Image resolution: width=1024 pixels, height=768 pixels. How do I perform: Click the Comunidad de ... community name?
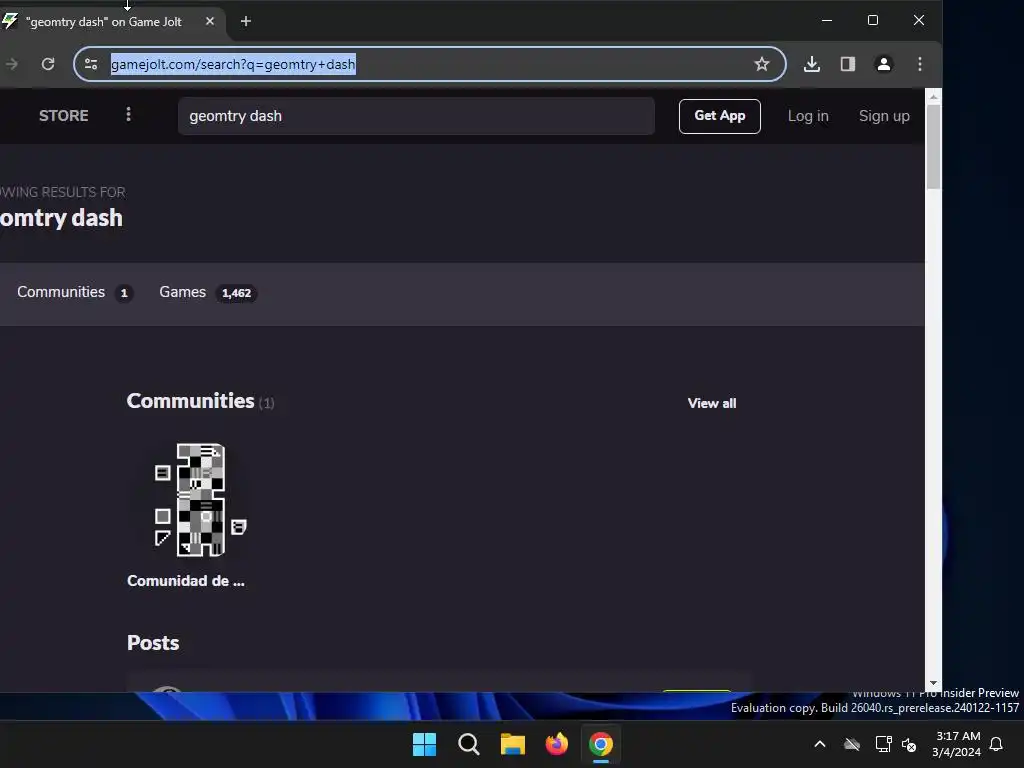pyautogui.click(x=185, y=581)
